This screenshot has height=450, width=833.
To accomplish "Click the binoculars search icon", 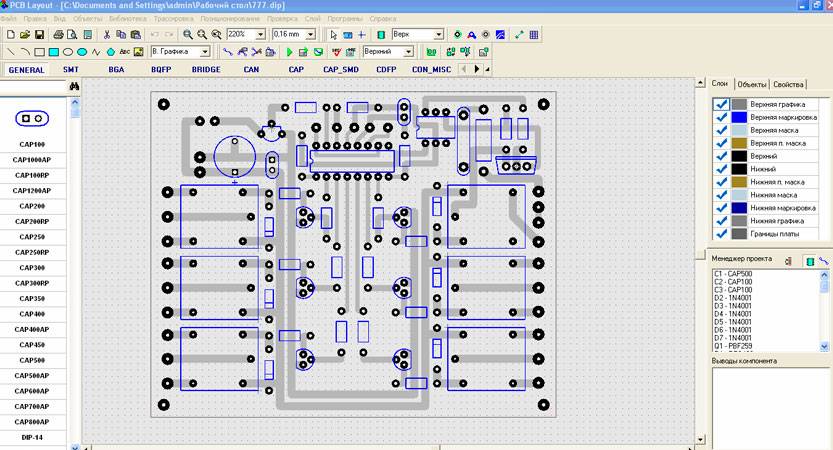I will coord(74,87).
